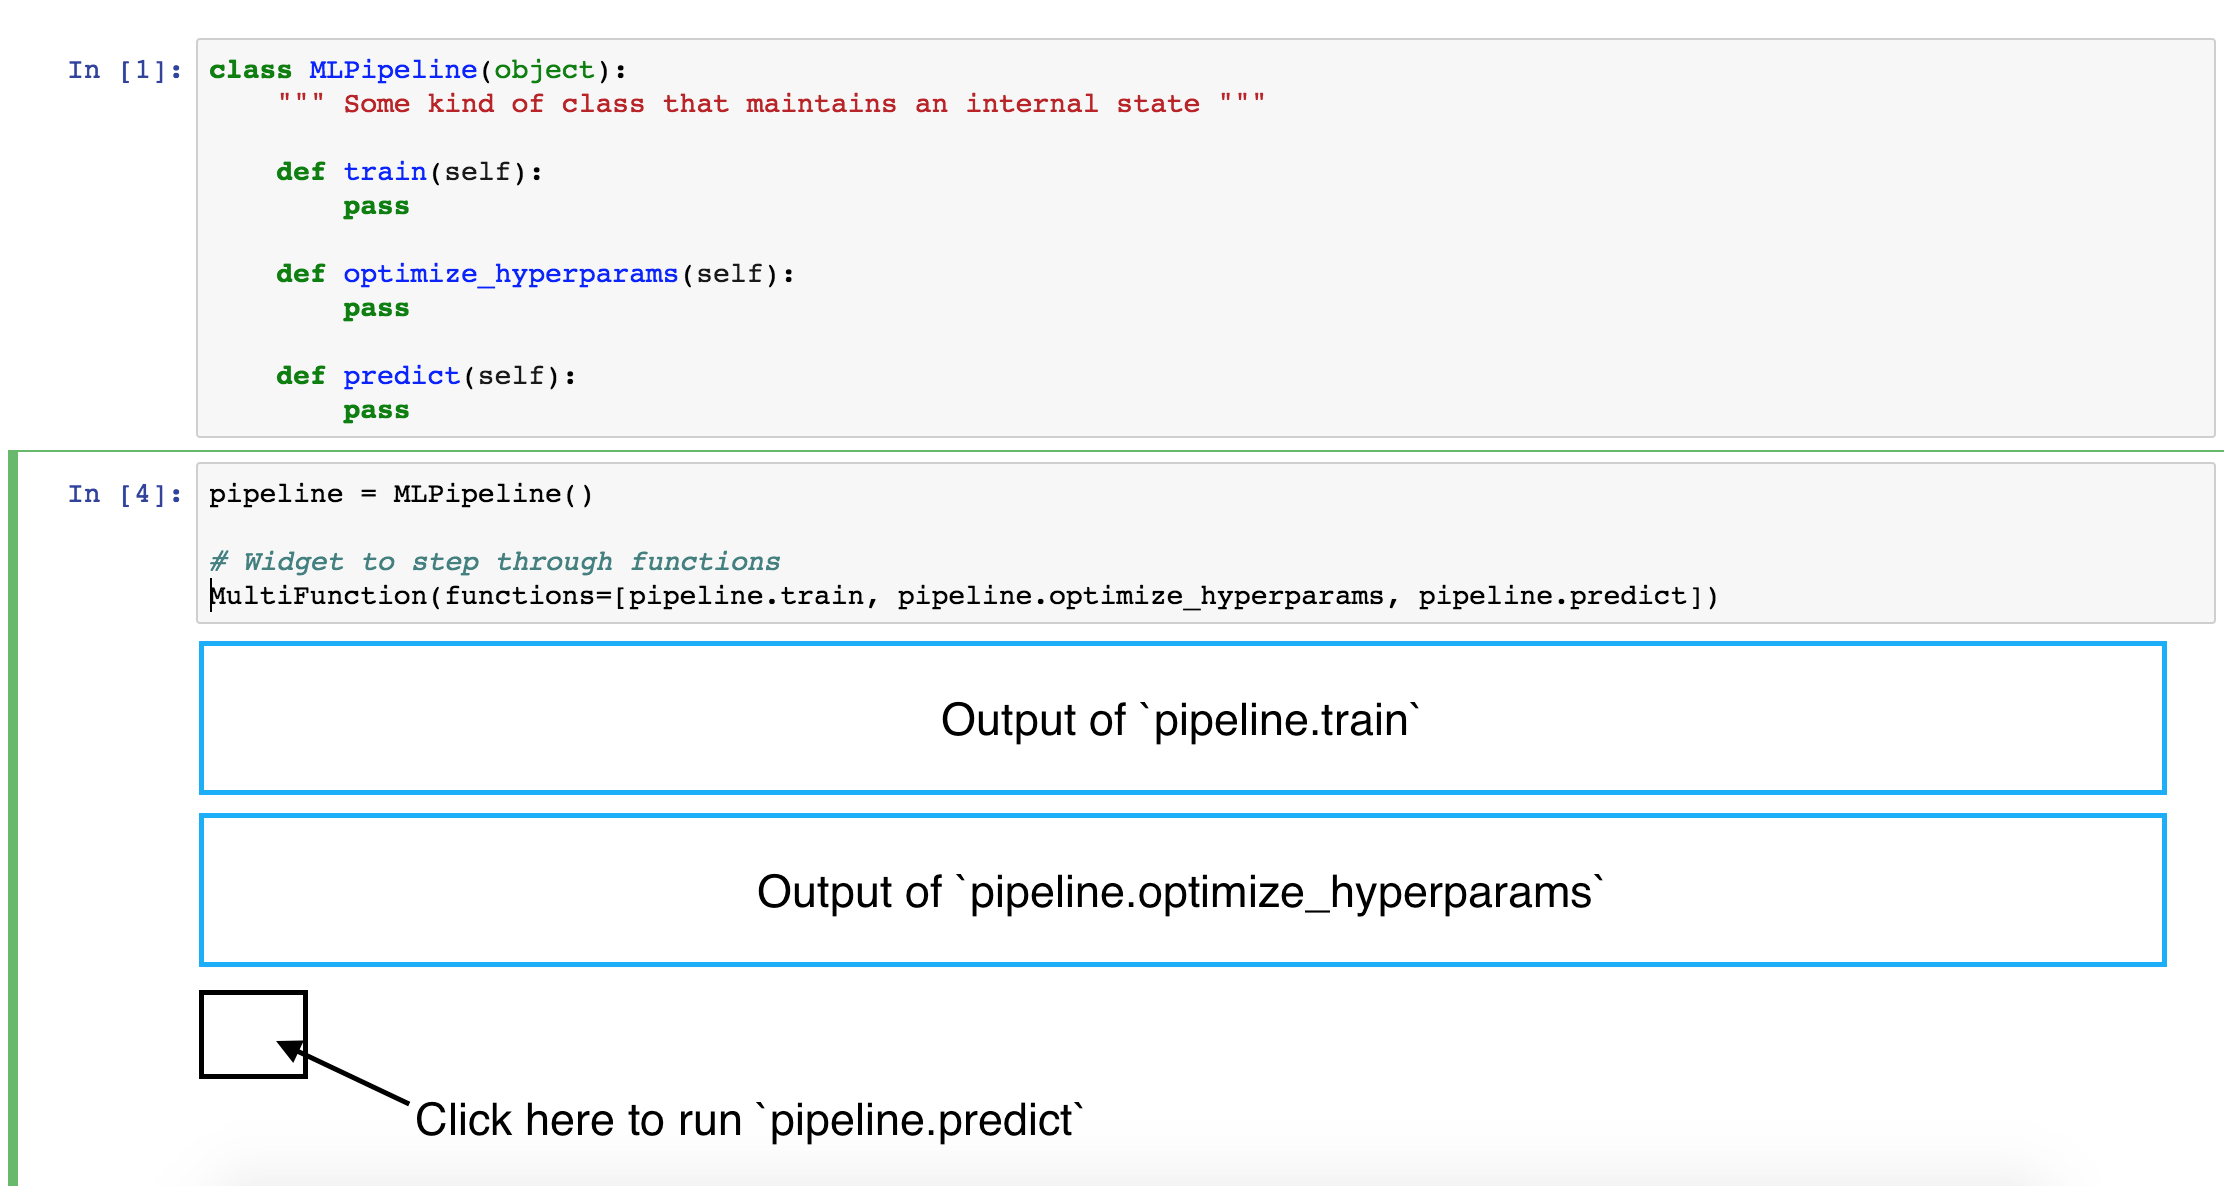Select the In [4] prompt label
Image resolution: width=2224 pixels, height=1186 pixels.
tap(123, 492)
